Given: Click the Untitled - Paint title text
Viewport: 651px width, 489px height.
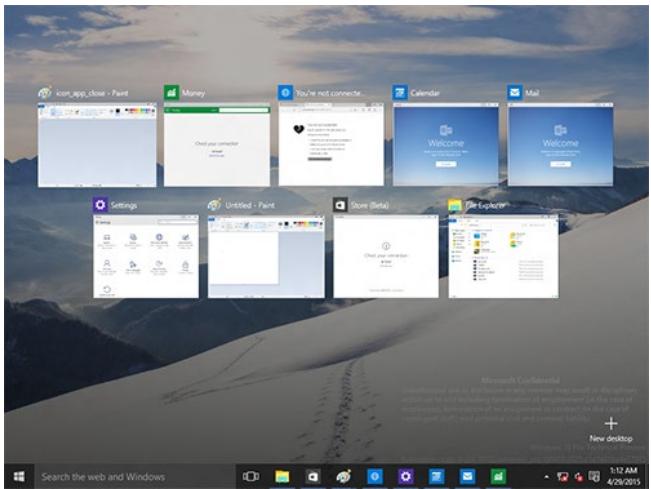Looking at the screenshot, I should (250, 205).
